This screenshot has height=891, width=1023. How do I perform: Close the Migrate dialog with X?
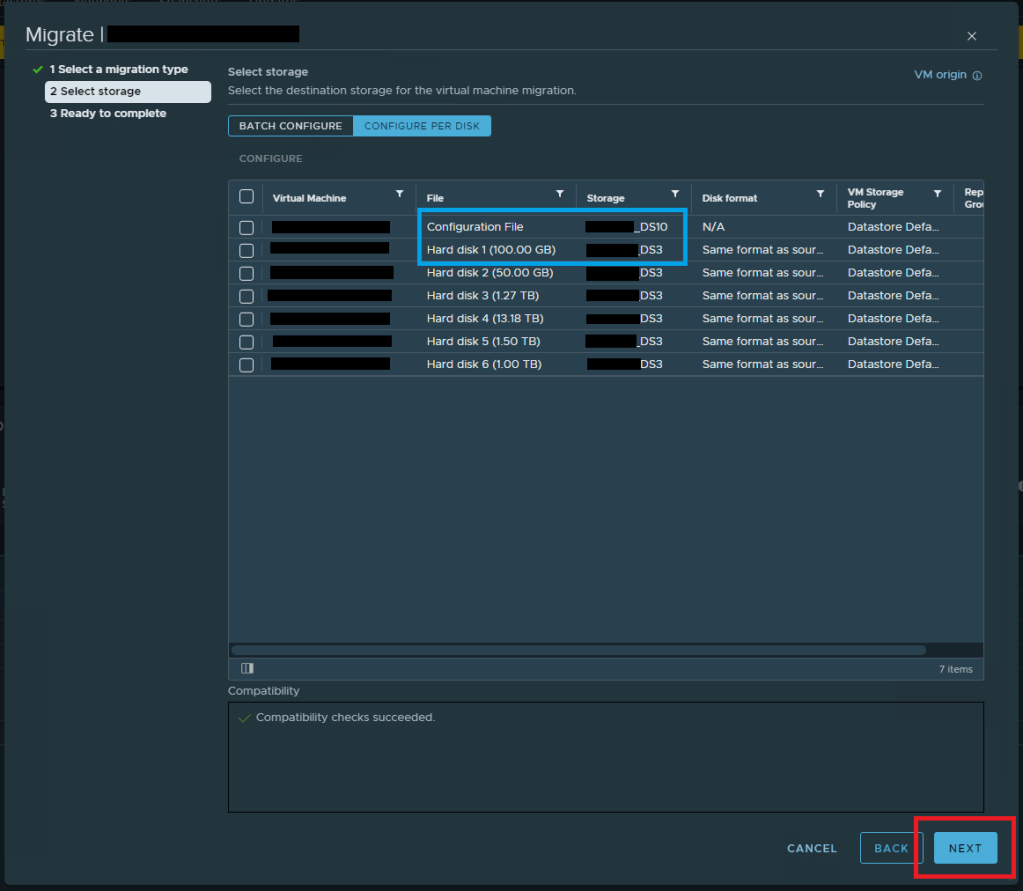pos(971,36)
